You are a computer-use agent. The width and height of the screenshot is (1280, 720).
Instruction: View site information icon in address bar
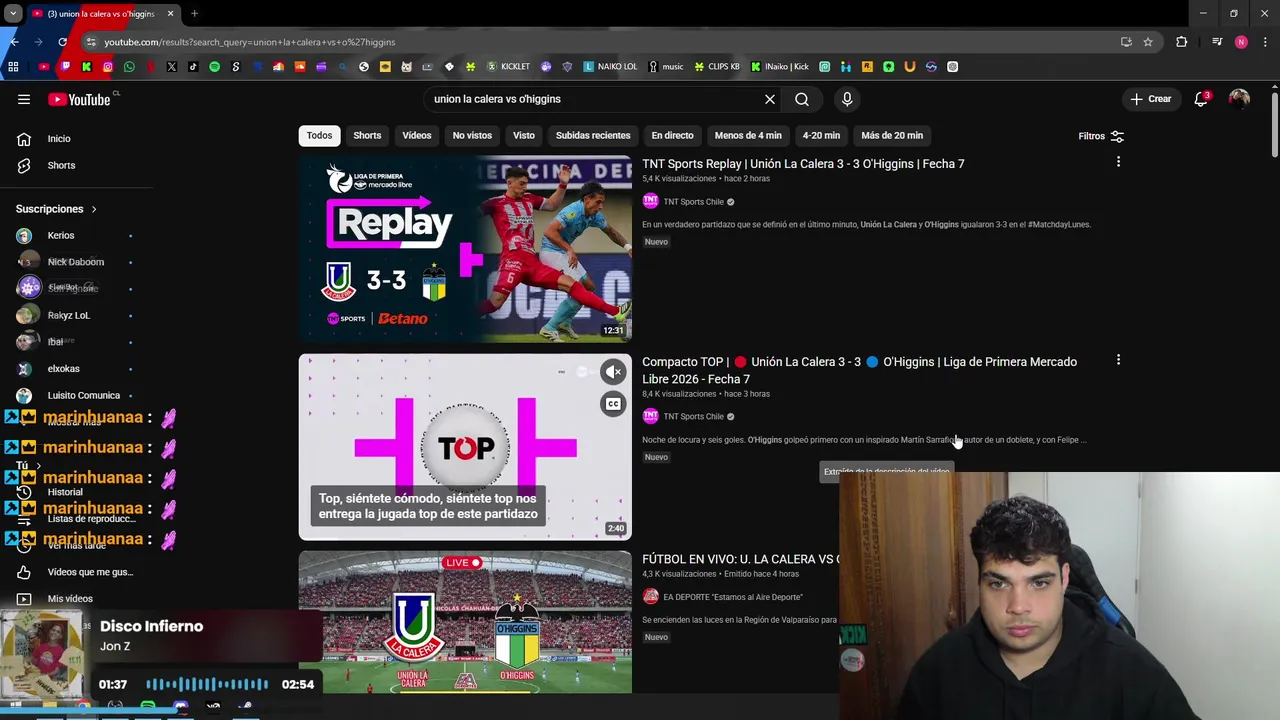tap(91, 42)
